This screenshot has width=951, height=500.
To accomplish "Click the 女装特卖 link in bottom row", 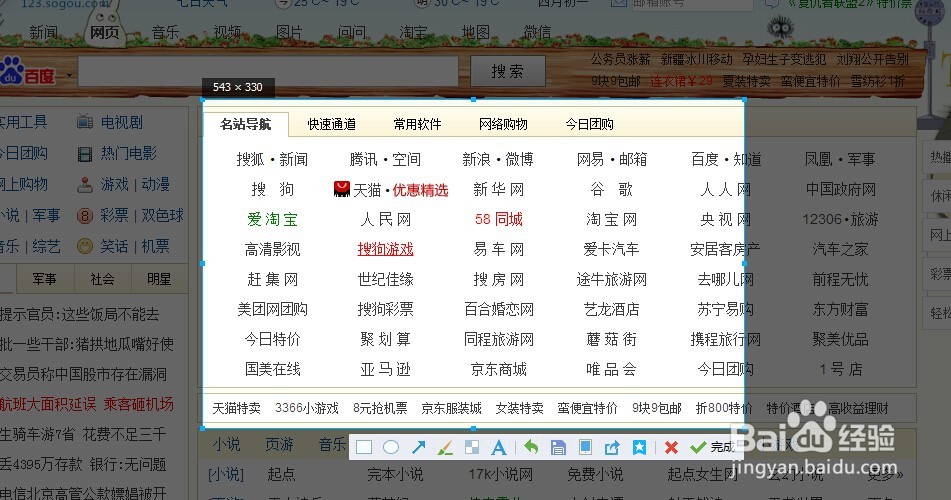I will [x=520, y=408].
